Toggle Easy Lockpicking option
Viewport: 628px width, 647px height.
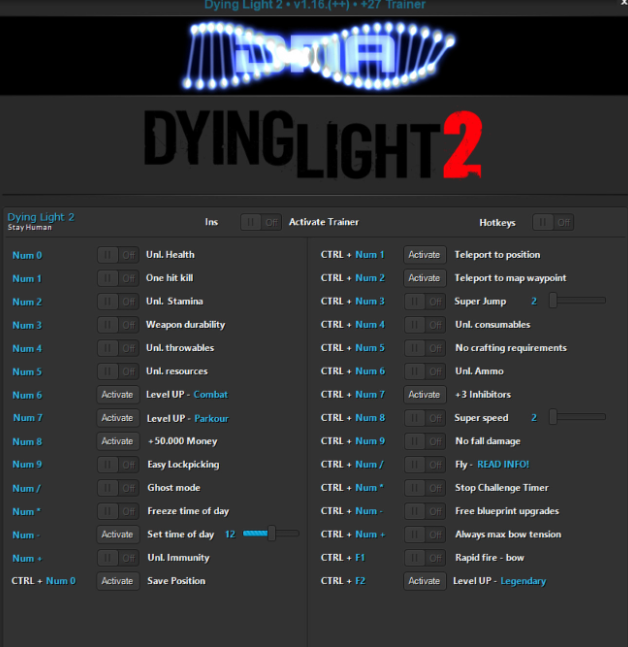[118, 465]
